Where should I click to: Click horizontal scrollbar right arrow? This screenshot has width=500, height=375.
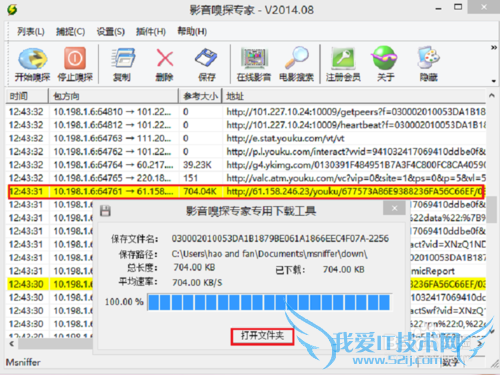pos(479,344)
